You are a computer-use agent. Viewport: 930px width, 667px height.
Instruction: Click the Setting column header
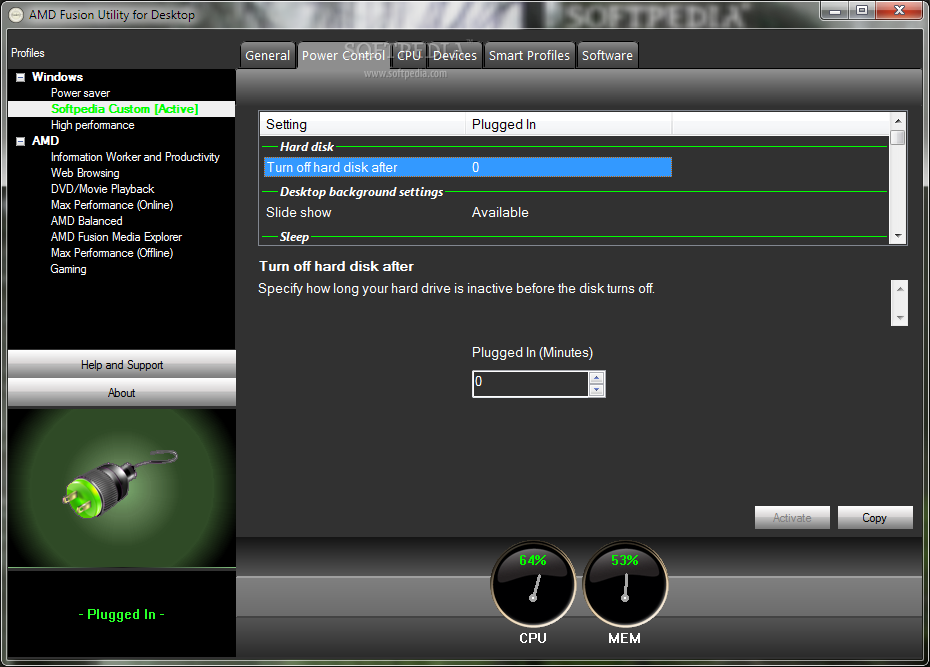click(362, 125)
